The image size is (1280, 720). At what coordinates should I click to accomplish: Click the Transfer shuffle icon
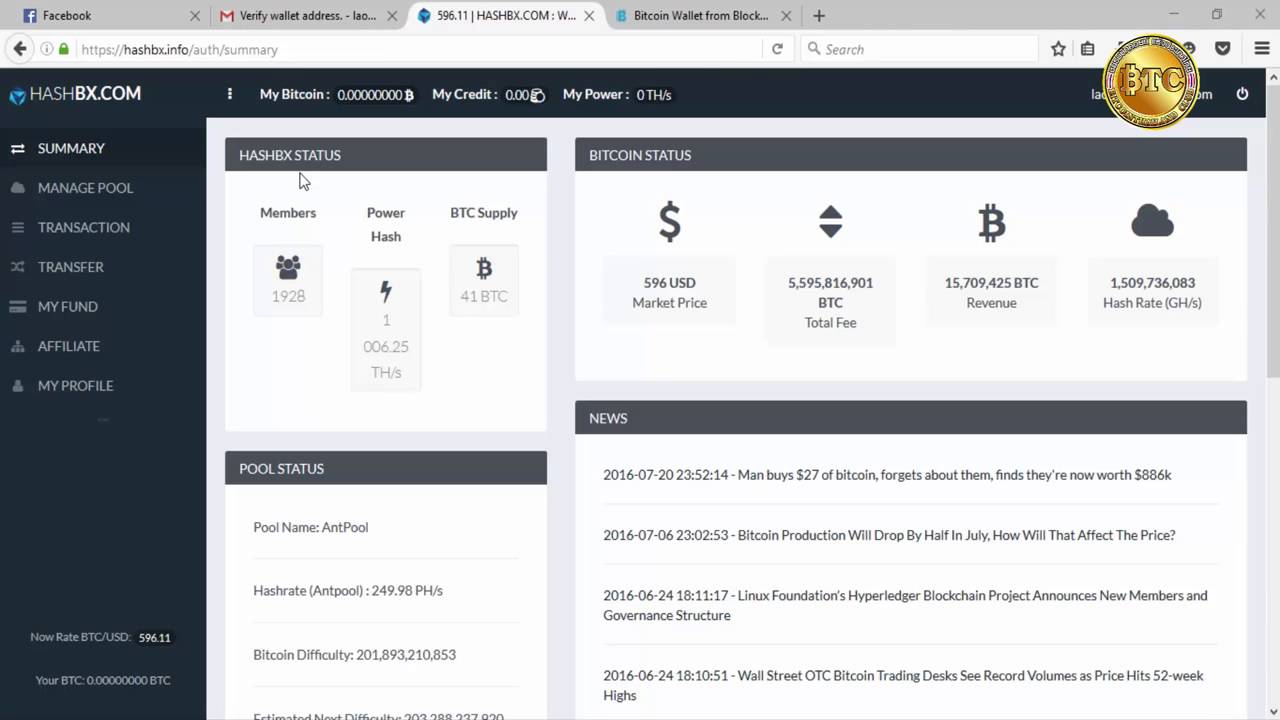[18, 267]
